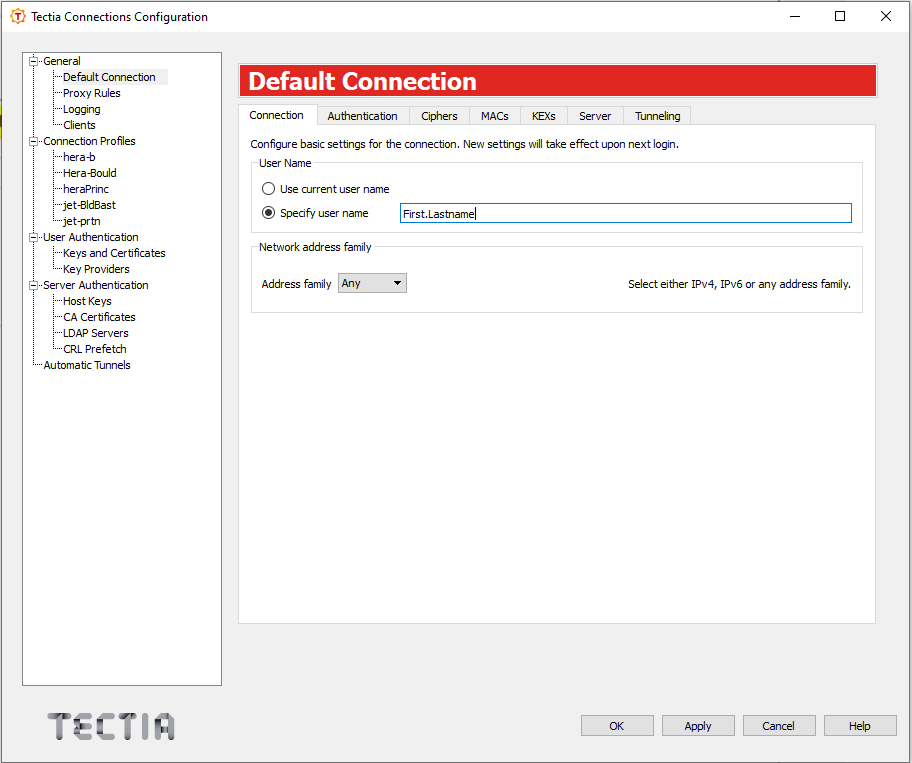Image resolution: width=912 pixels, height=763 pixels.
Task: Collapse the General tree node
Action: click(x=34, y=61)
